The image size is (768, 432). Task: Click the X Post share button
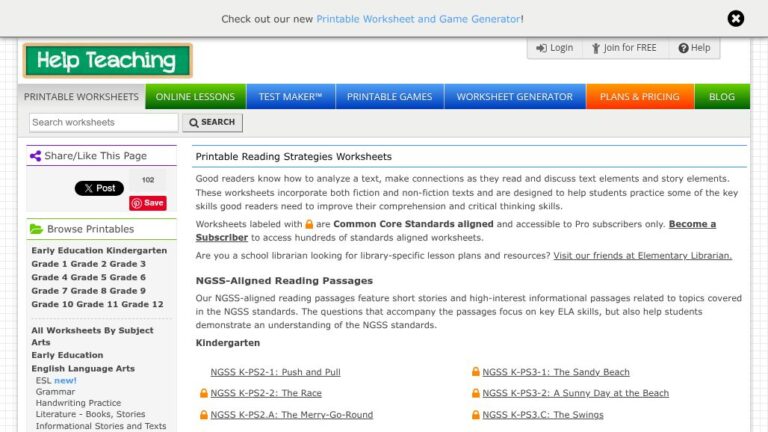[x=99, y=188]
